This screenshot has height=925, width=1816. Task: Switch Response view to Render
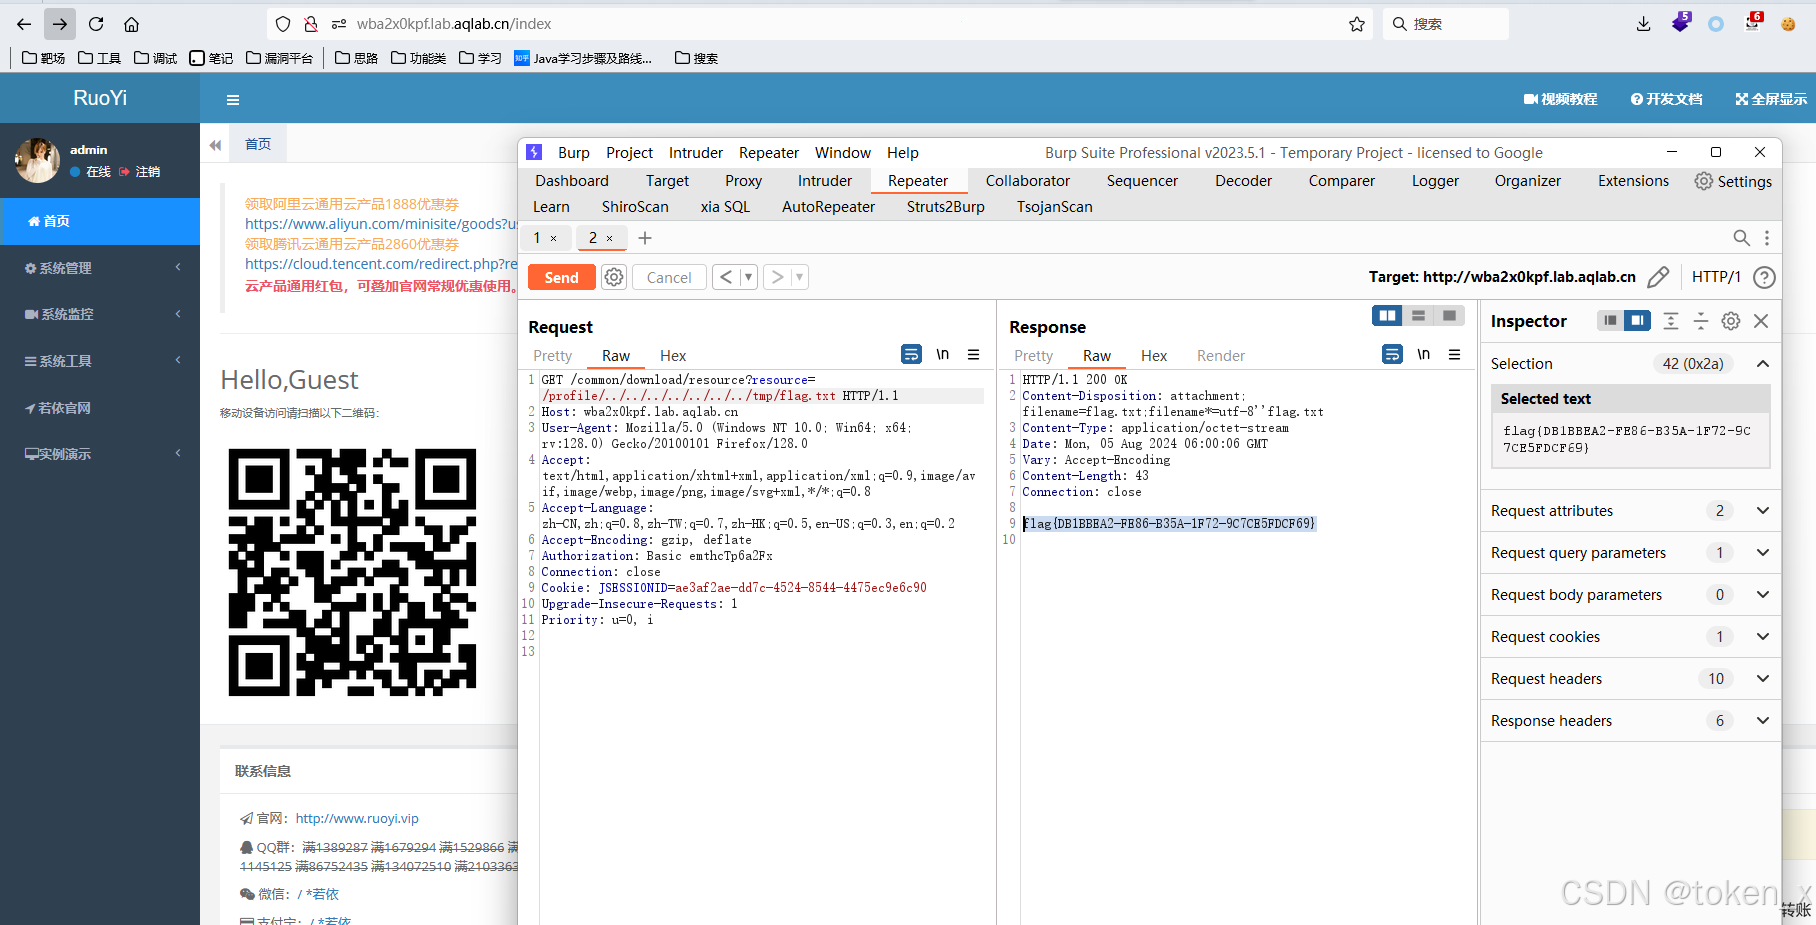click(1221, 356)
